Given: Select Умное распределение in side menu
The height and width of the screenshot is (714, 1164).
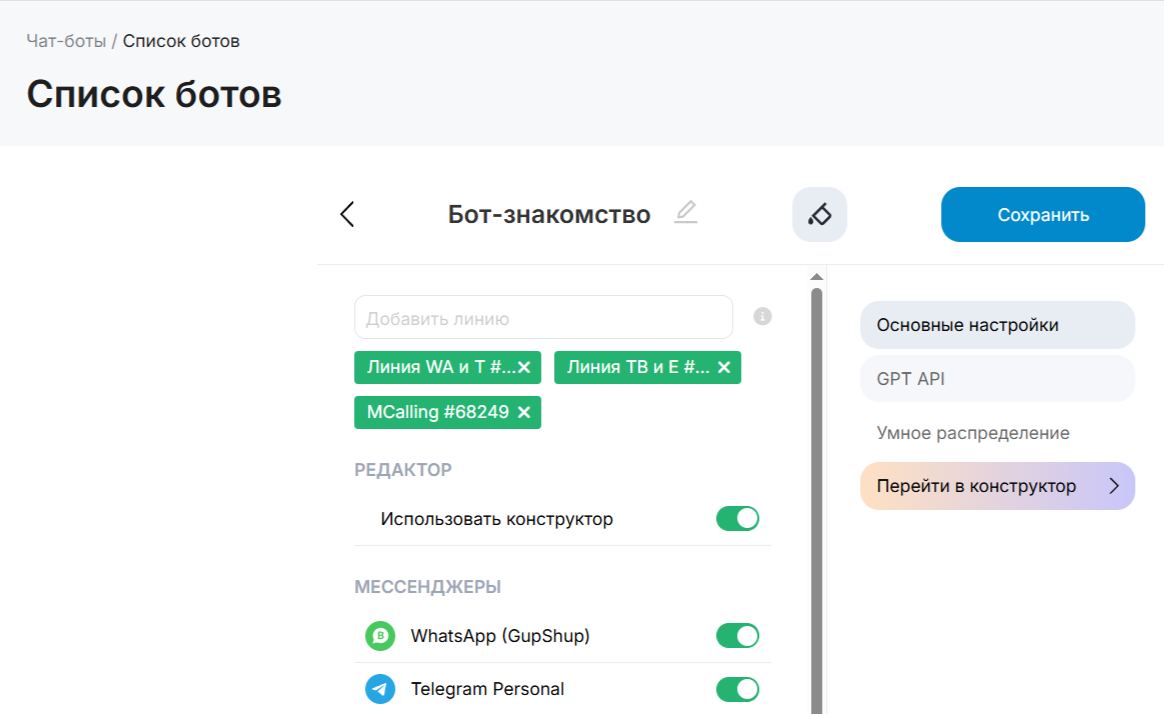Looking at the screenshot, I should [x=973, y=433].
